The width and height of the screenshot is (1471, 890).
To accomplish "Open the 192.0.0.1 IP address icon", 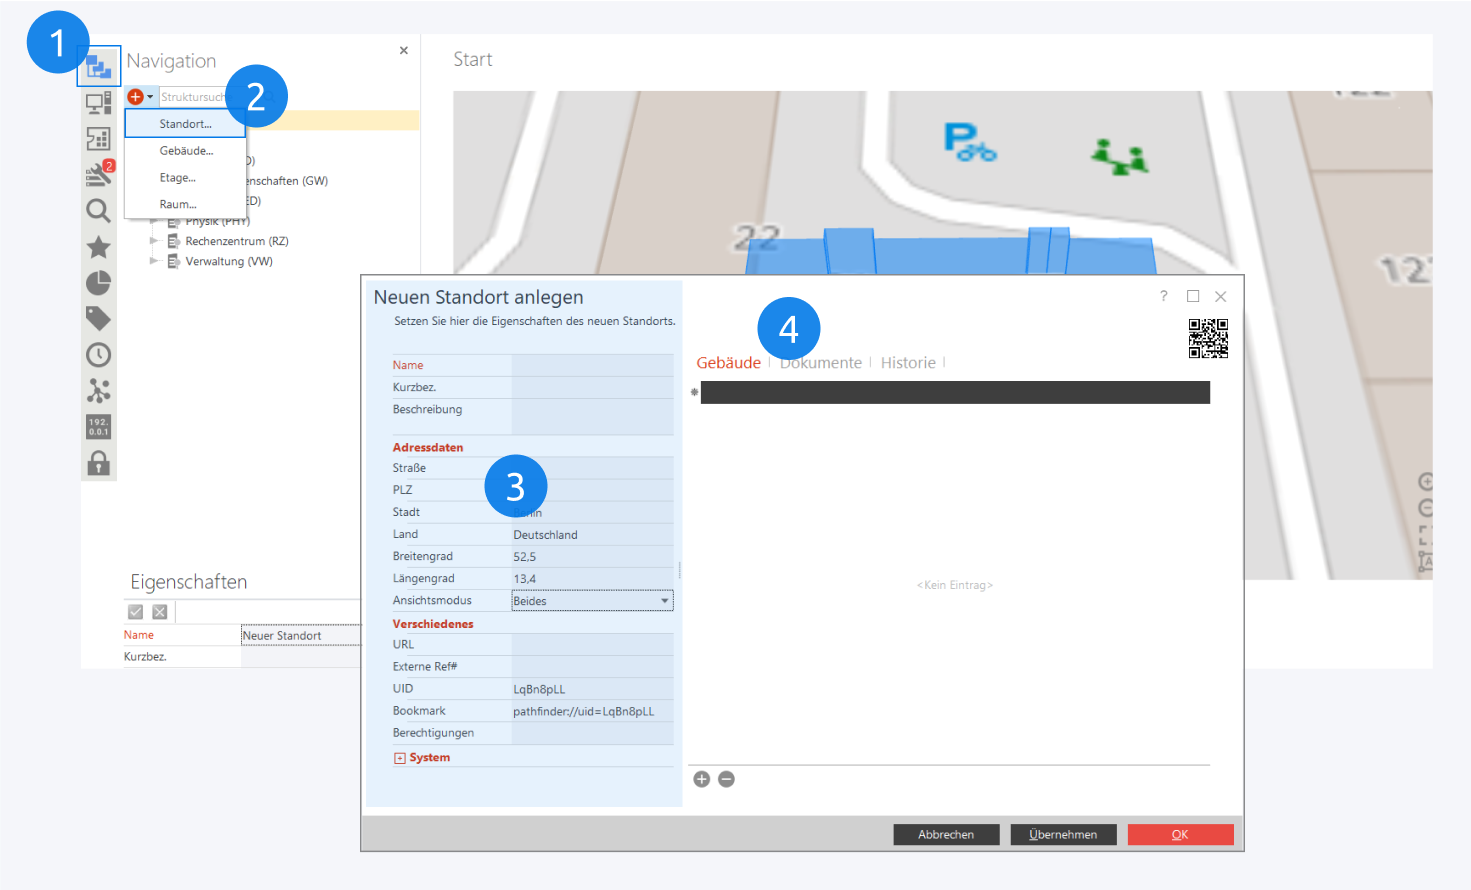I will 98,427.
